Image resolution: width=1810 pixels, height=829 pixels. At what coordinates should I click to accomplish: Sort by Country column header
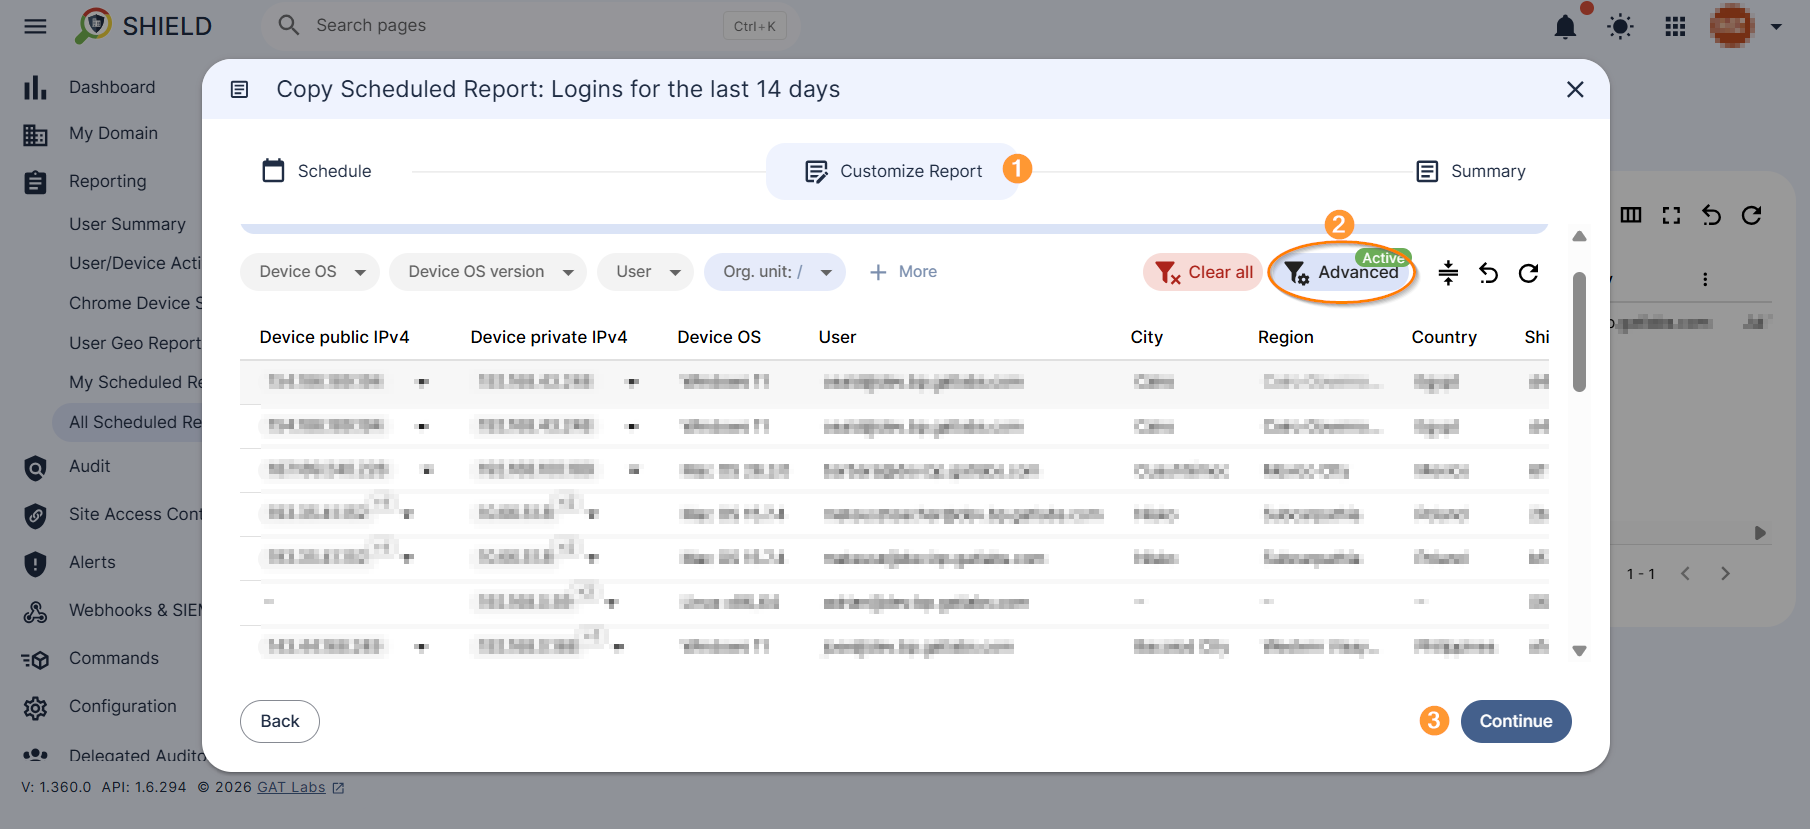point(1444,337)
